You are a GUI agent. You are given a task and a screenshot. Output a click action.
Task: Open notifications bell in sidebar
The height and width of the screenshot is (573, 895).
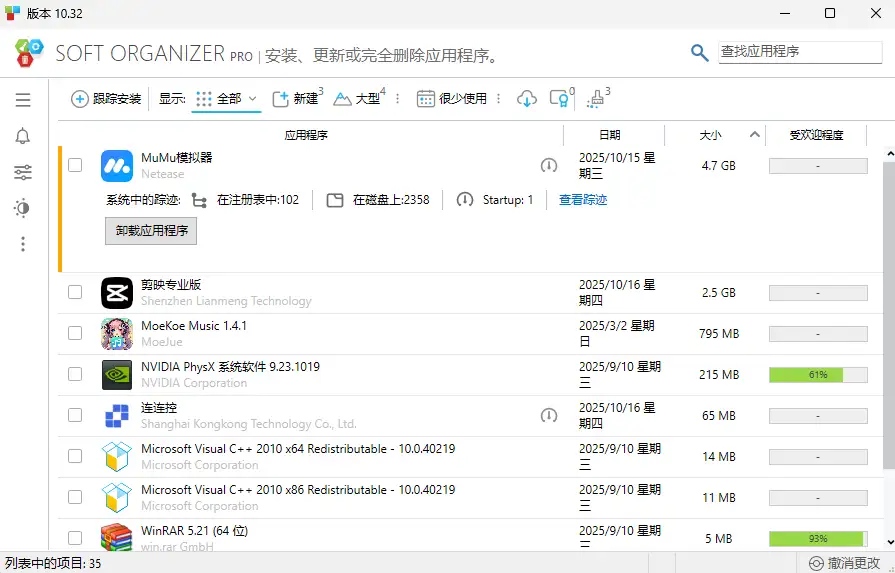click(x=23, y=136)
